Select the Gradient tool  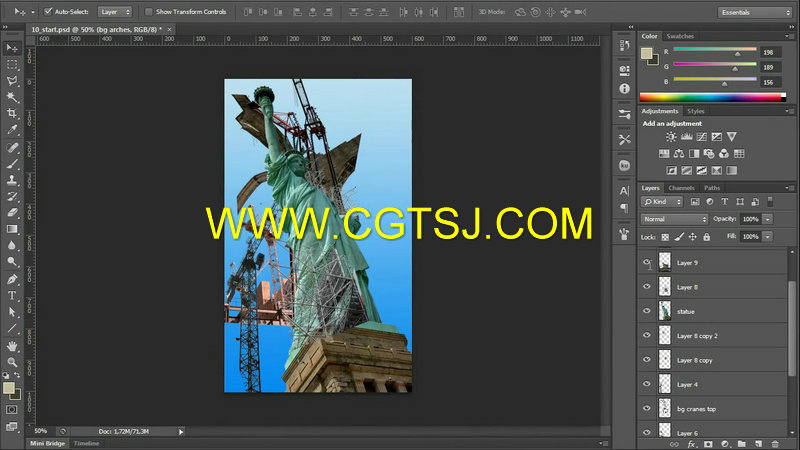coord(12,229)
